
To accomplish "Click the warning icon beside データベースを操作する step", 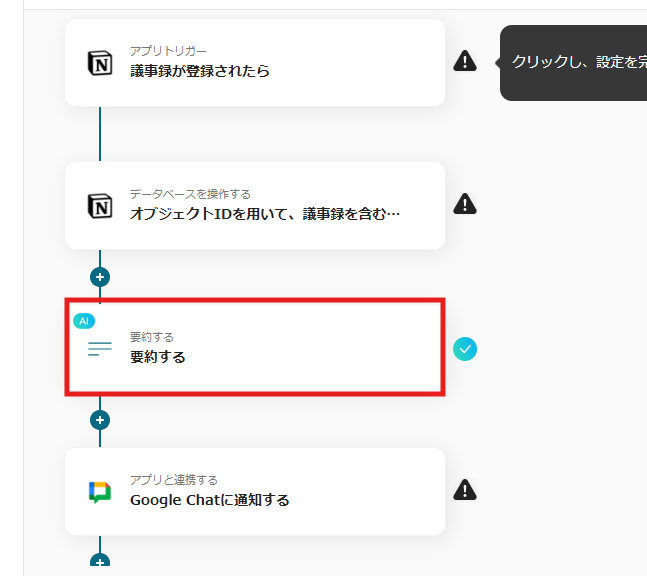I will (465, 204).
